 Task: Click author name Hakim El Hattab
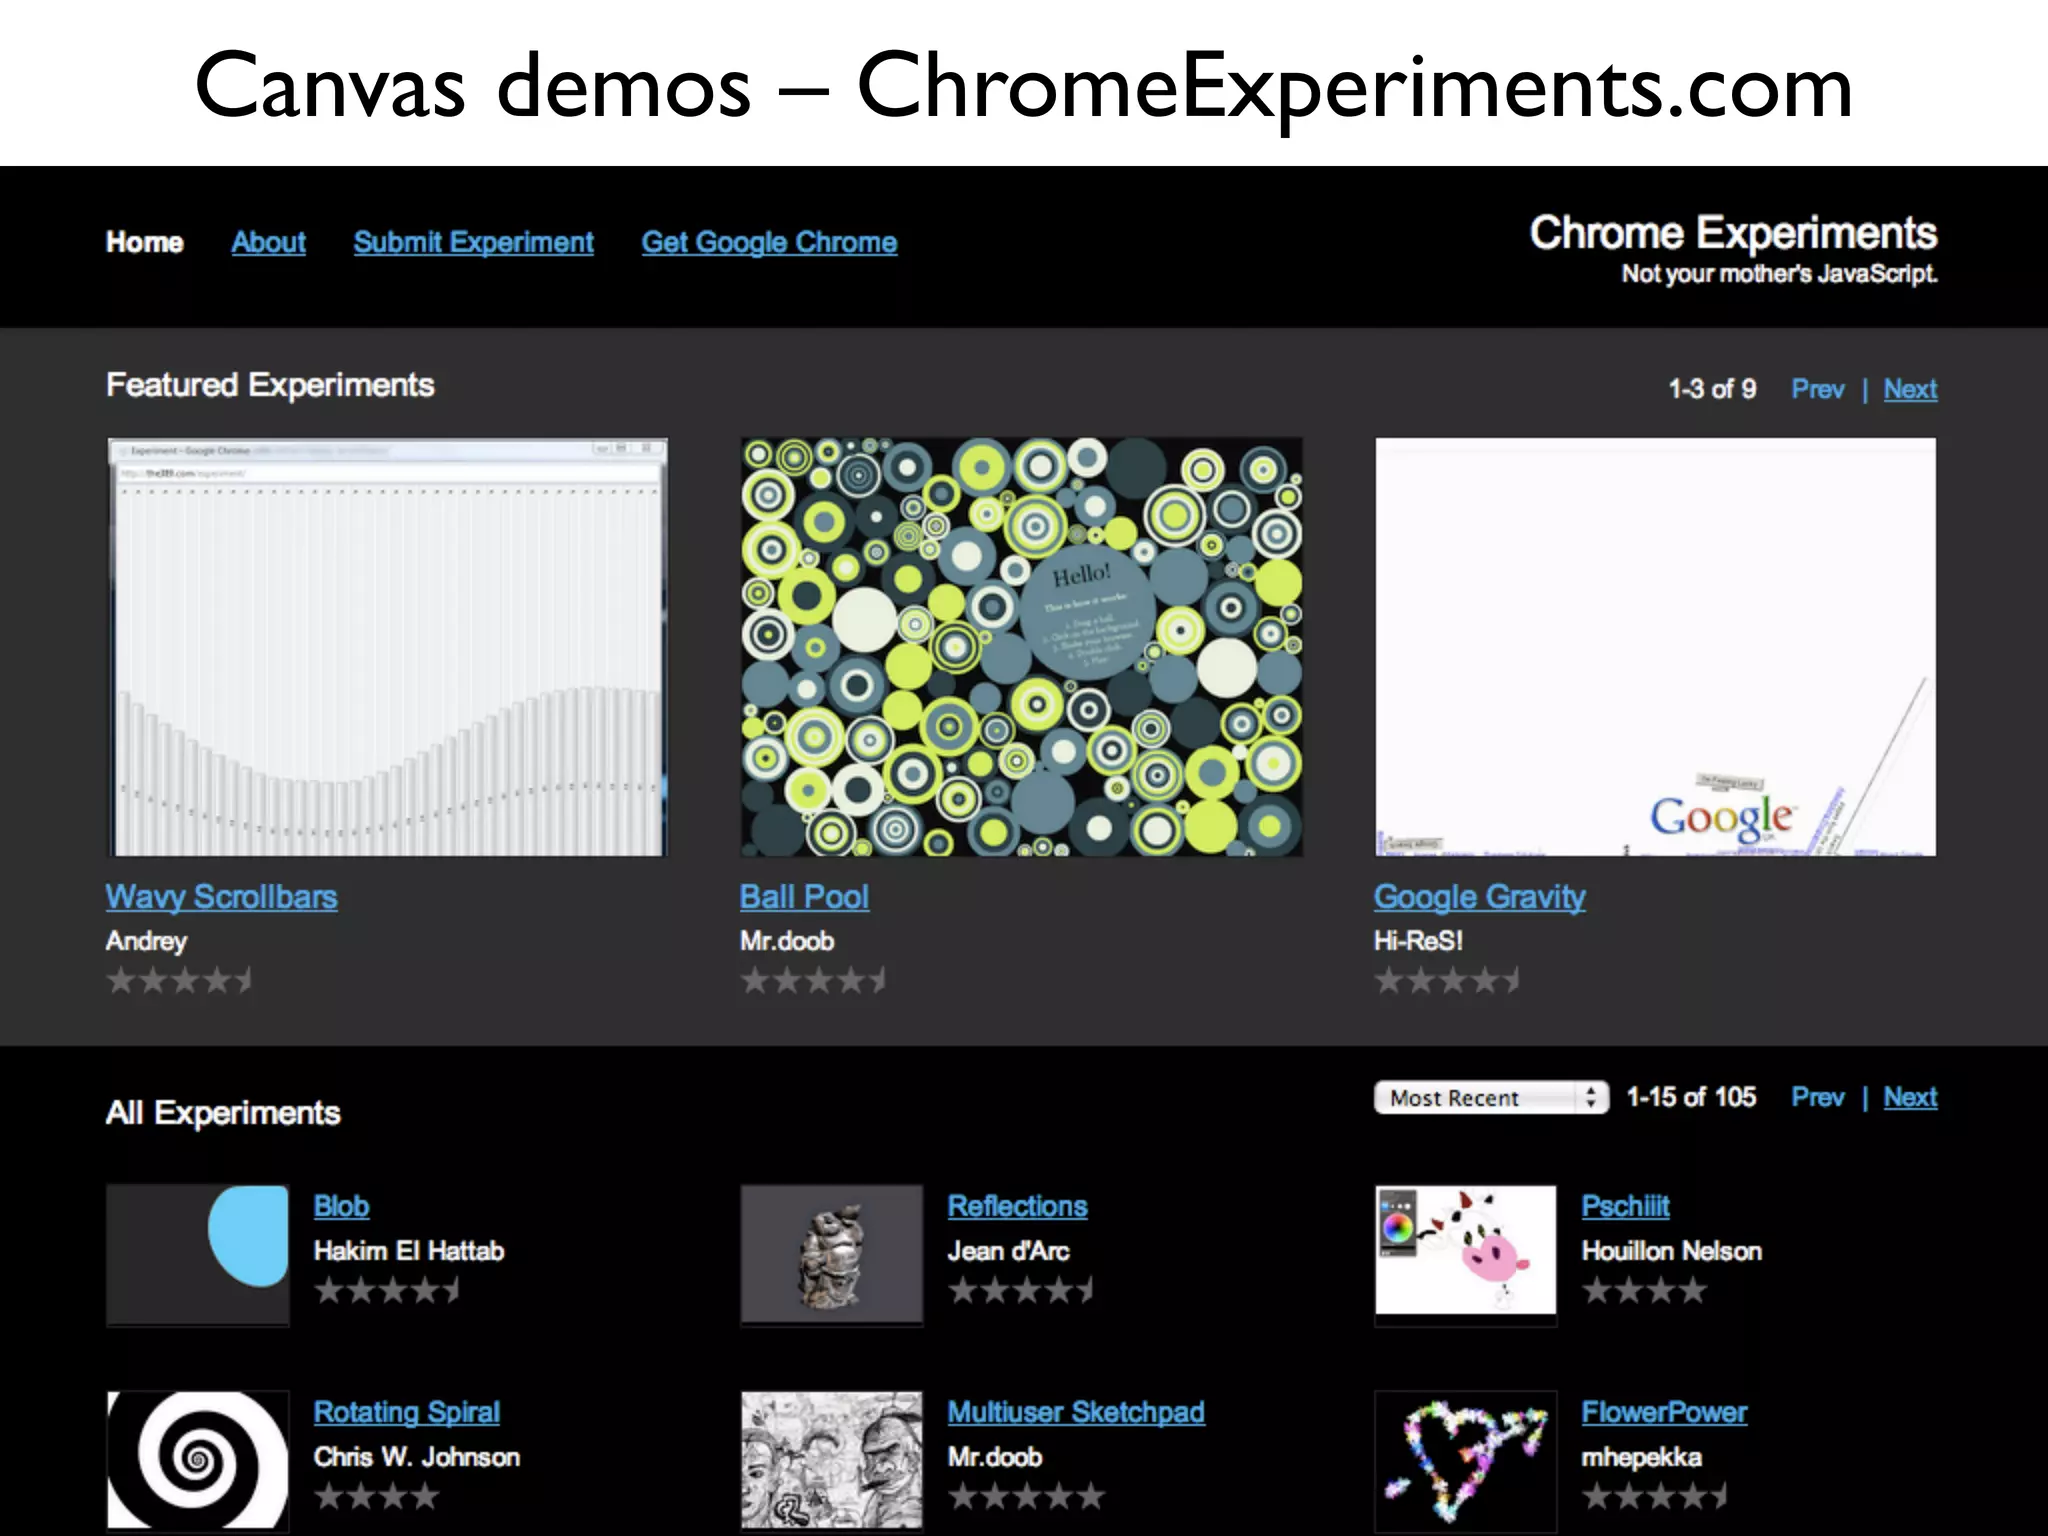coord(409,1251)
